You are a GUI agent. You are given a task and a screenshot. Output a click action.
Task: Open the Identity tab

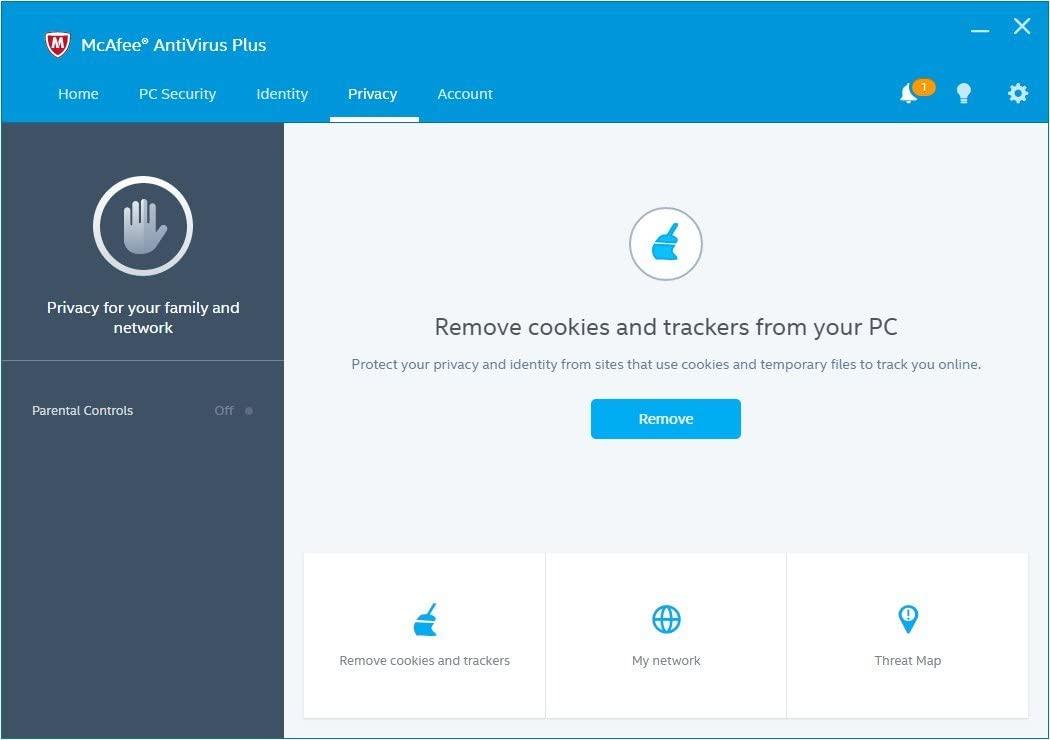click(281, 93)
